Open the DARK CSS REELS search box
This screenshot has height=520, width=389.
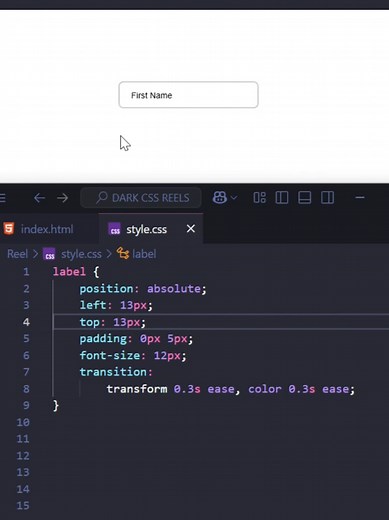coord(141,198)
